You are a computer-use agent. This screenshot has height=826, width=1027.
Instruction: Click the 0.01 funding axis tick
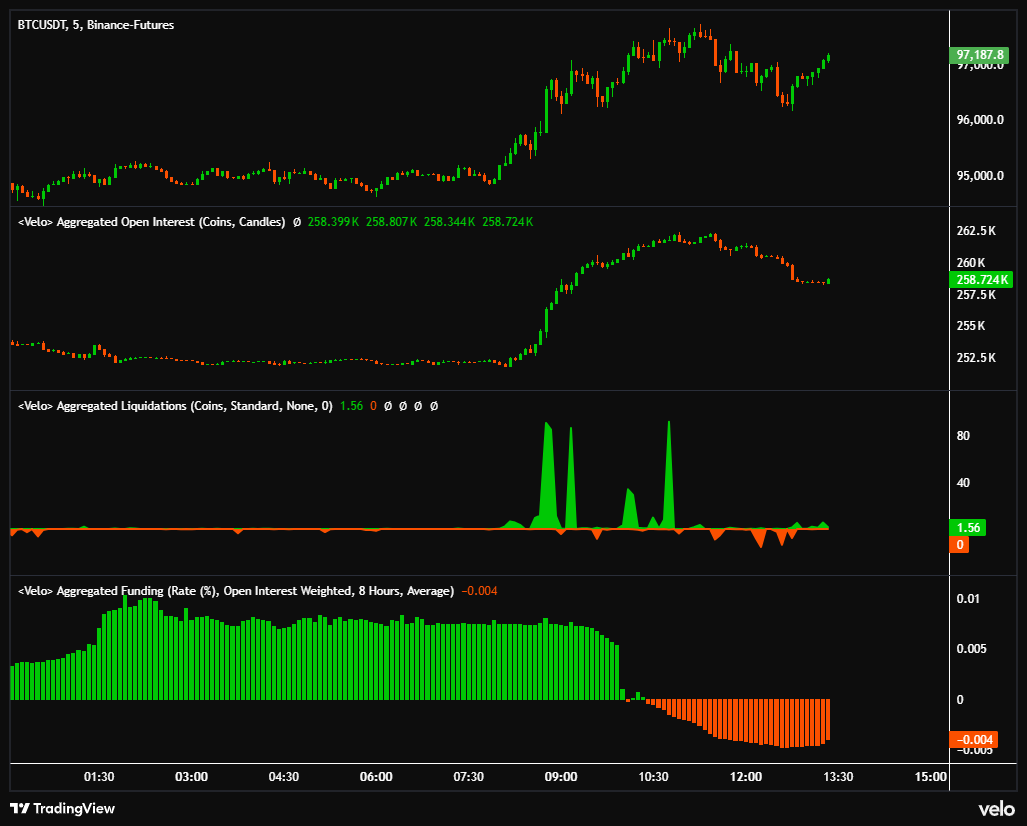tap(968, 599)
